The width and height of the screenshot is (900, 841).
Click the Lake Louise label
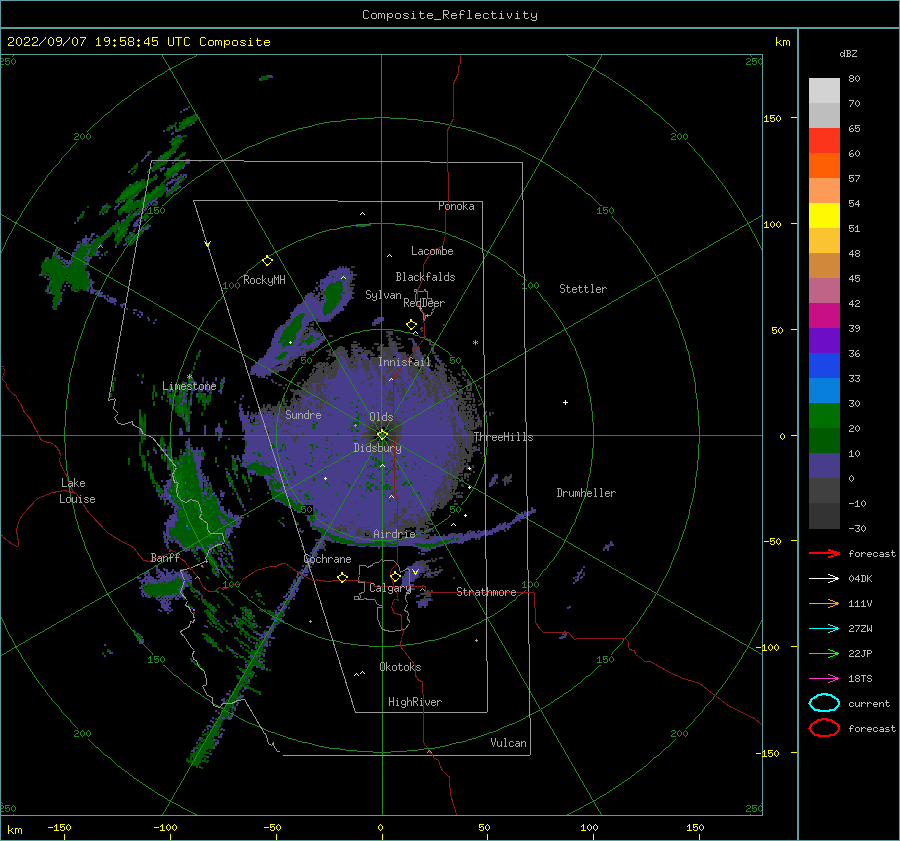point(77,491)
